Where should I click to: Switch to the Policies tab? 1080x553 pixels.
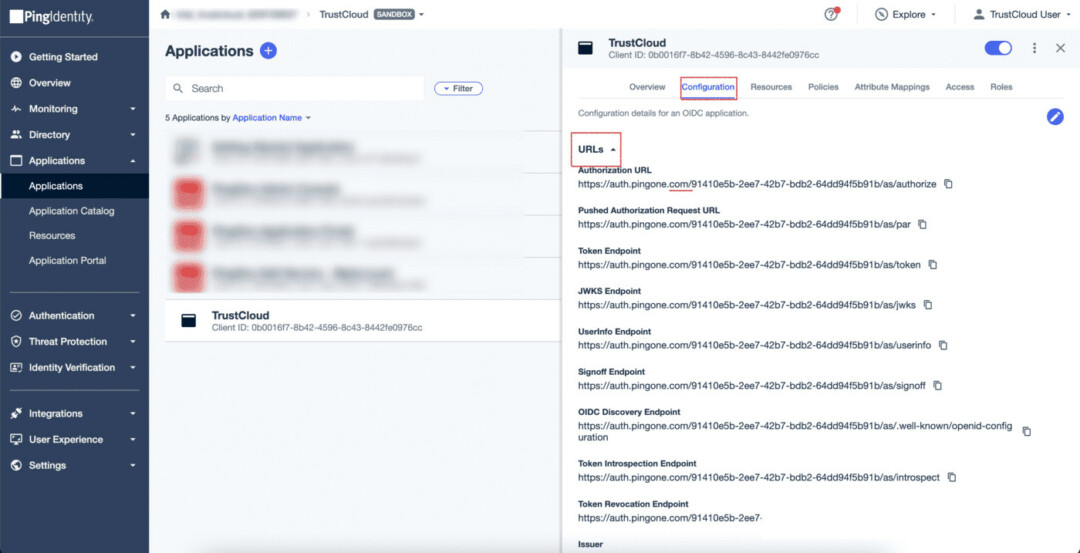[x=823, y=87]
